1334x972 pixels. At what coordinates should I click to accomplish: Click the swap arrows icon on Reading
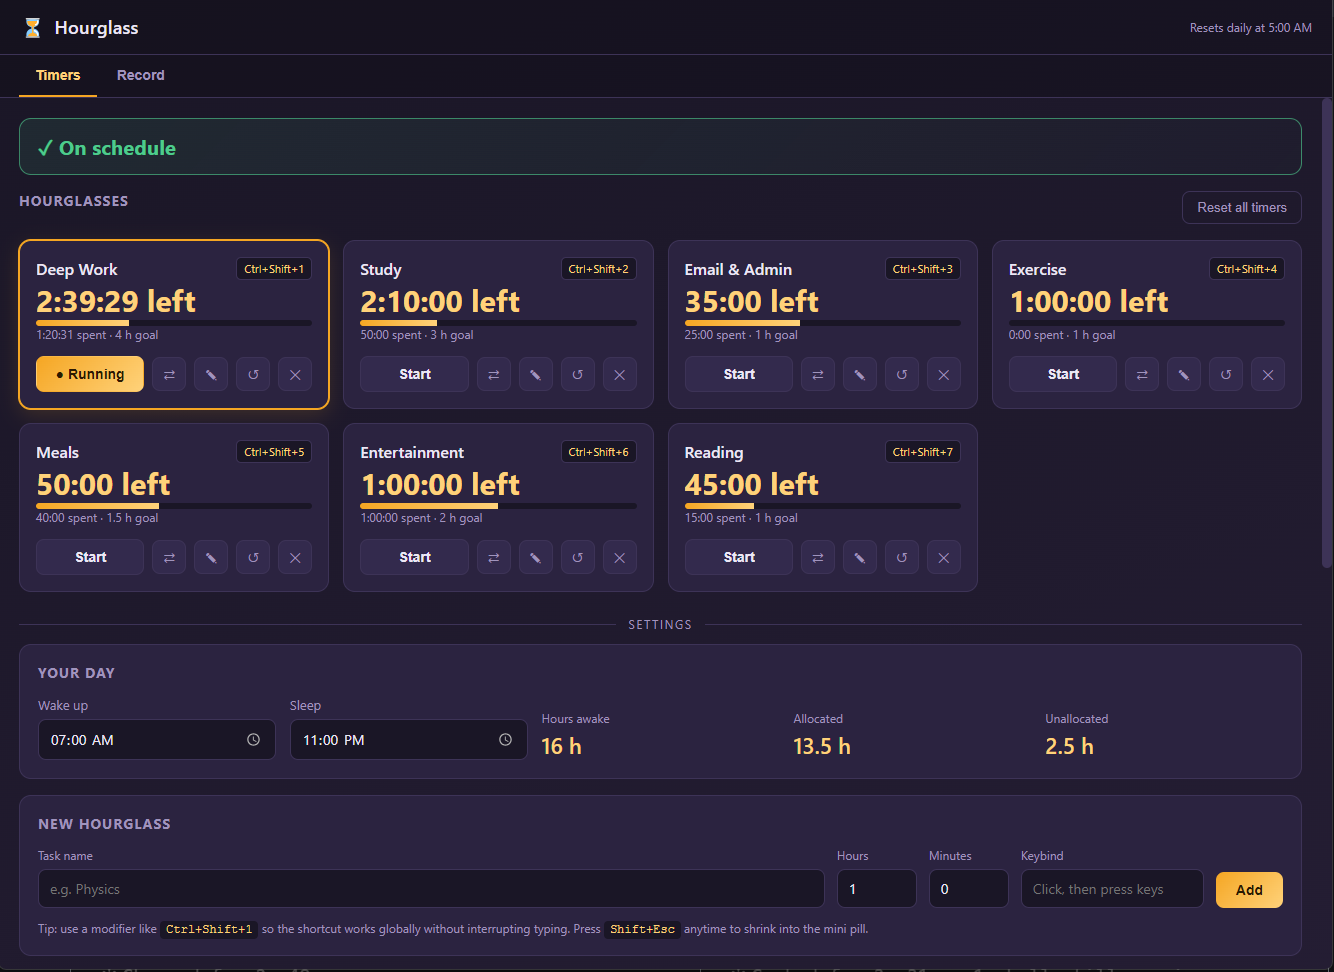click(817, 558)
